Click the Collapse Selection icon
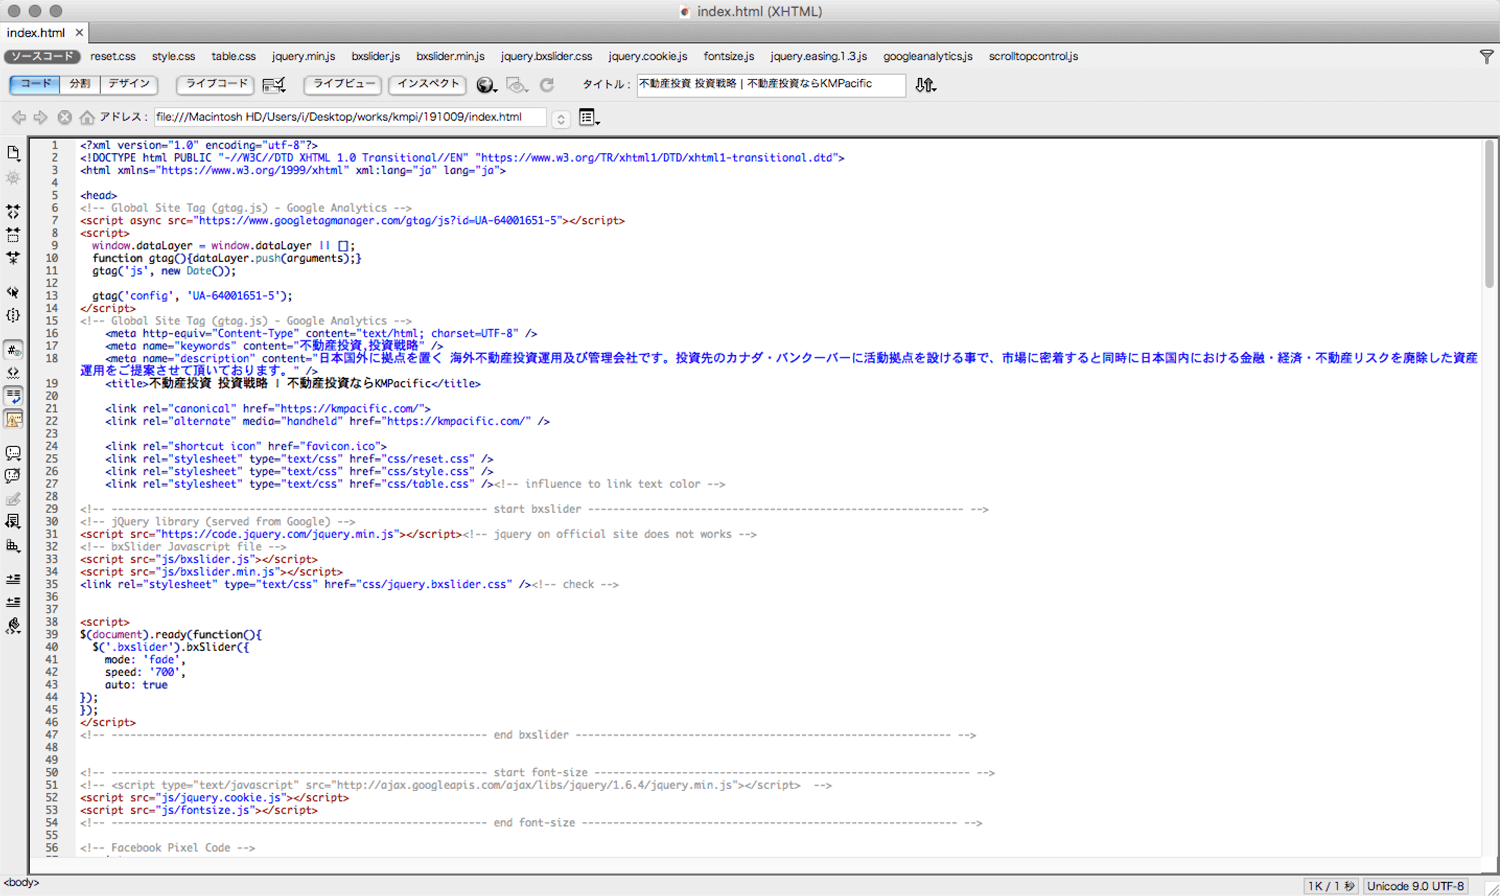This screenshot has height=896, width=1500. (x=13, y=235)
